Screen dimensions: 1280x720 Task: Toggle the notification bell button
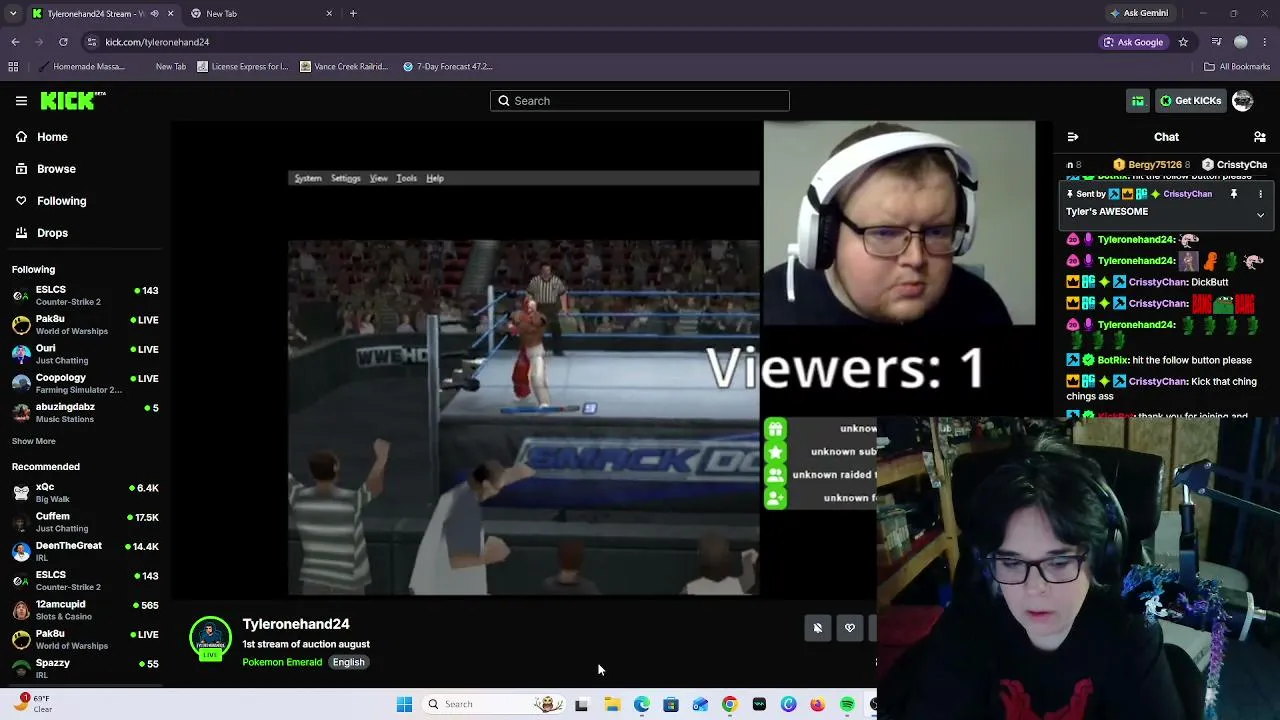pyautogui.click(x=818, y=628)
